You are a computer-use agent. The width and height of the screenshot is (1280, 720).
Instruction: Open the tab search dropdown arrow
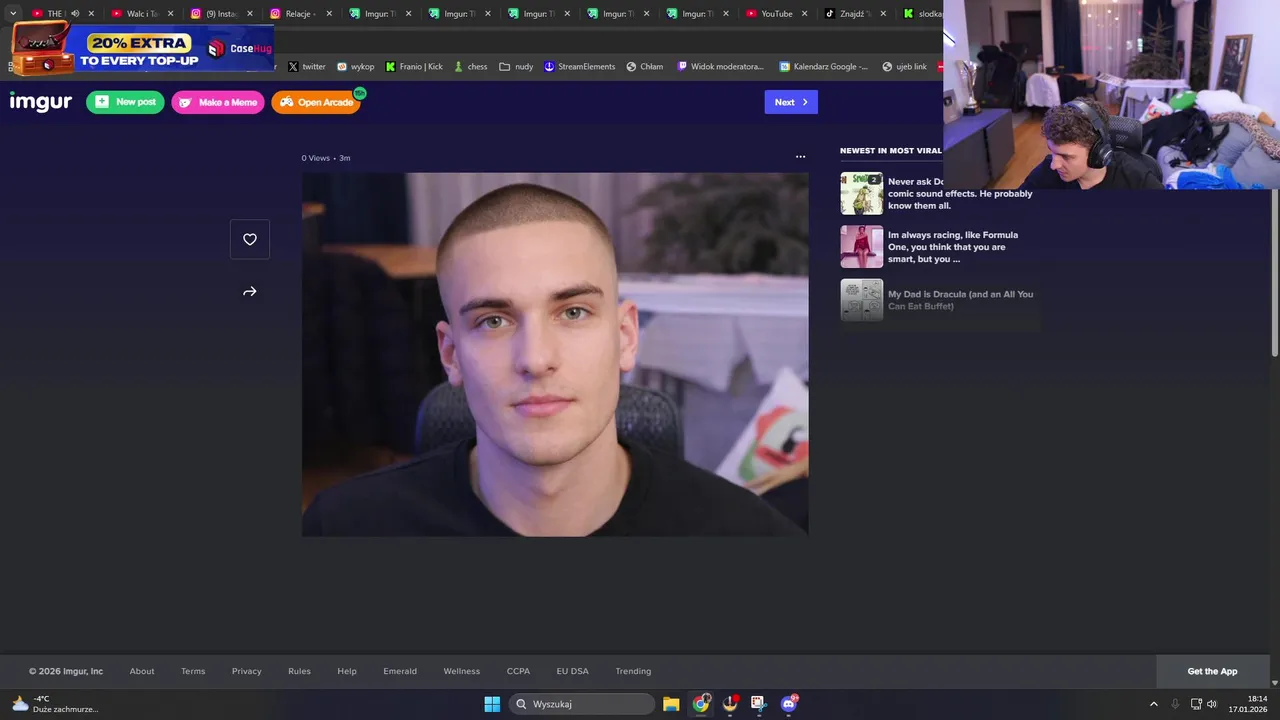point(13,14)
